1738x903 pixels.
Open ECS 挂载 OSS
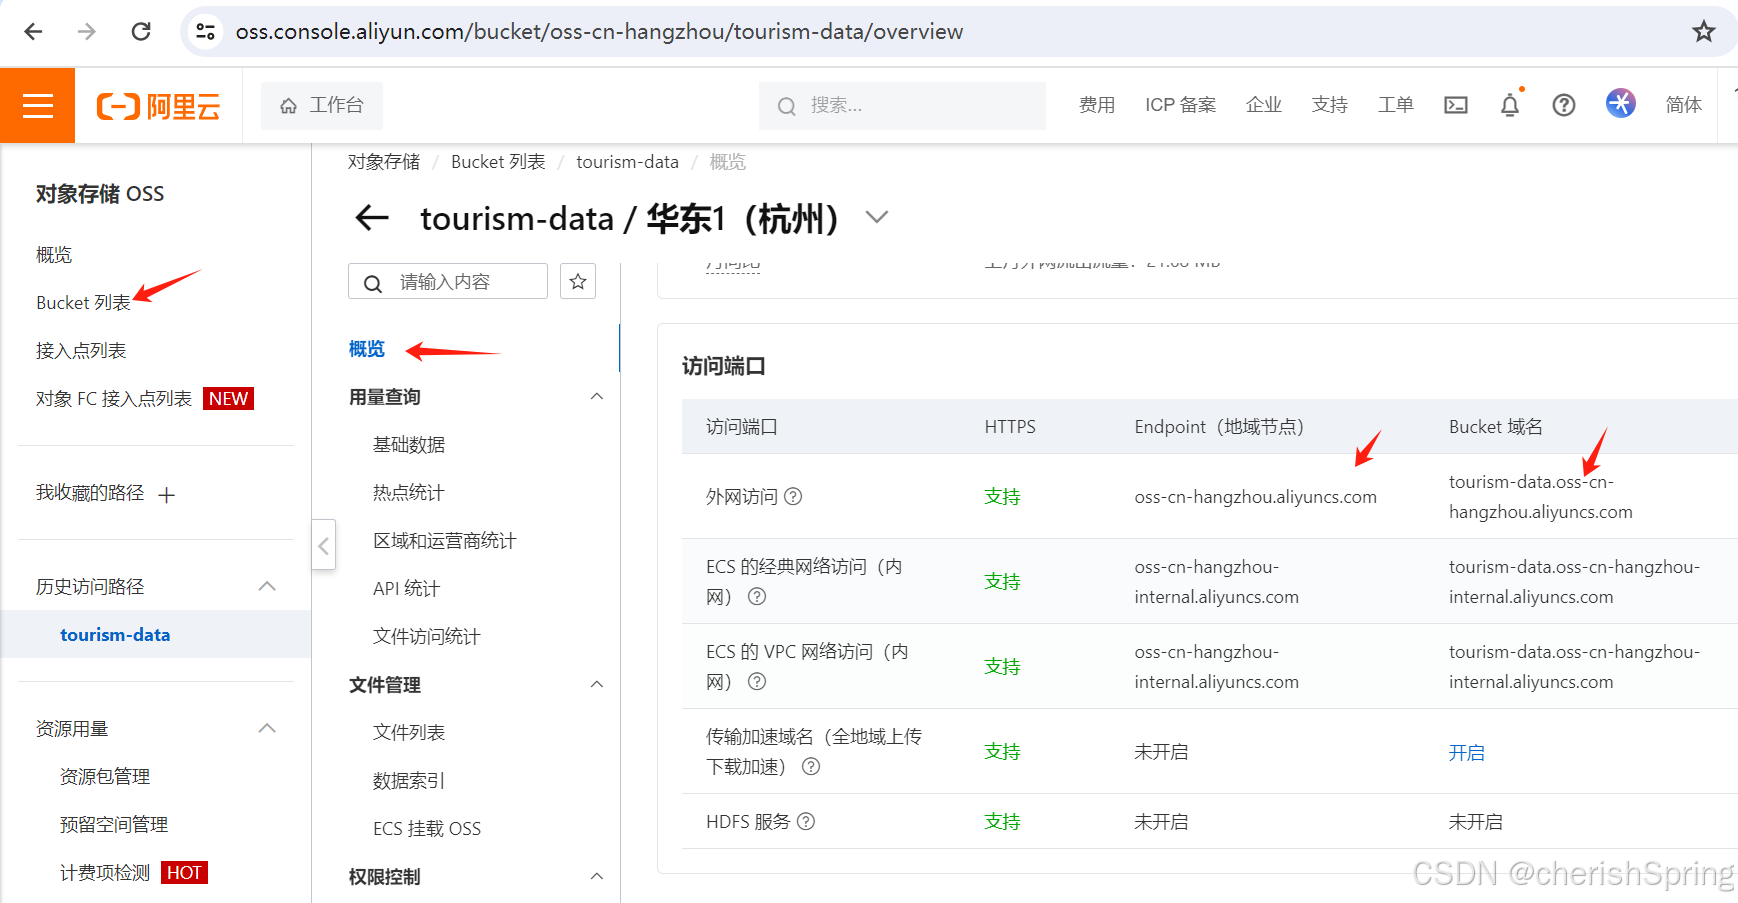pyautogui.click(x=427, y=829)
